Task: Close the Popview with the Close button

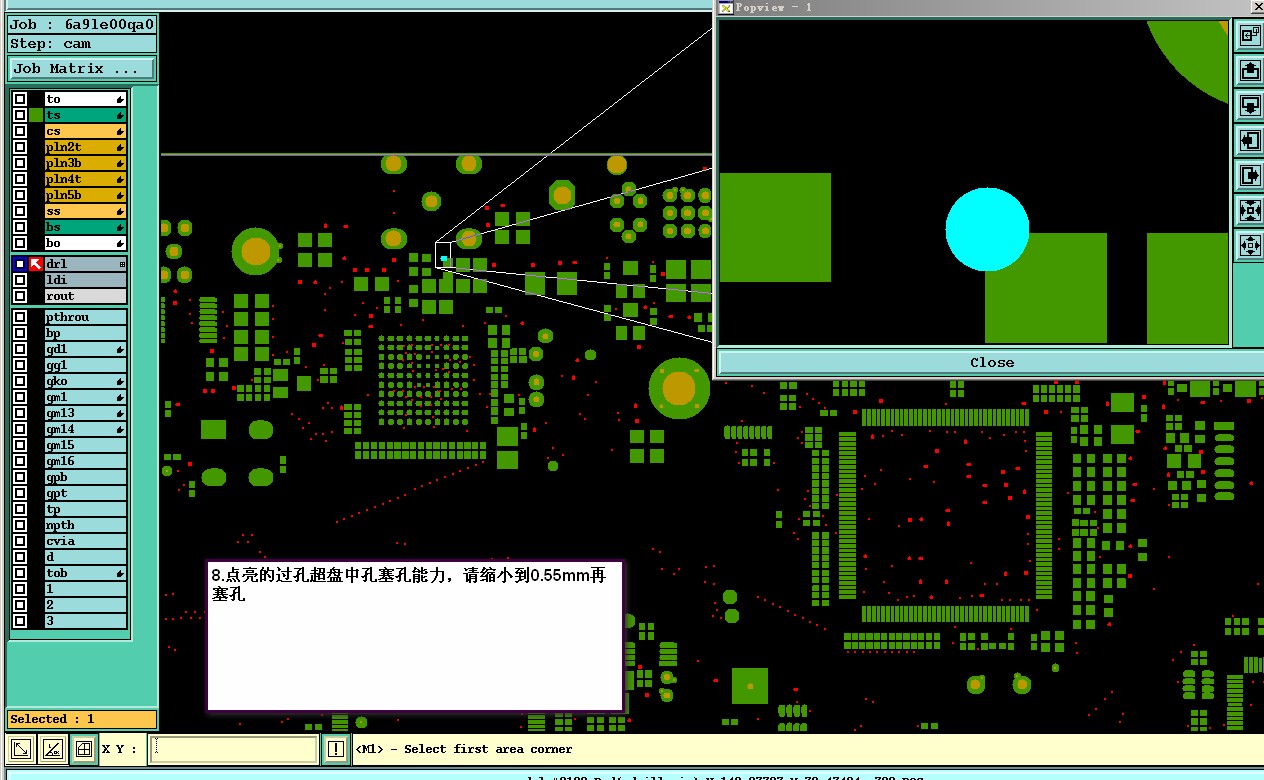Action: pyautogui.click(x=991, y=362)
